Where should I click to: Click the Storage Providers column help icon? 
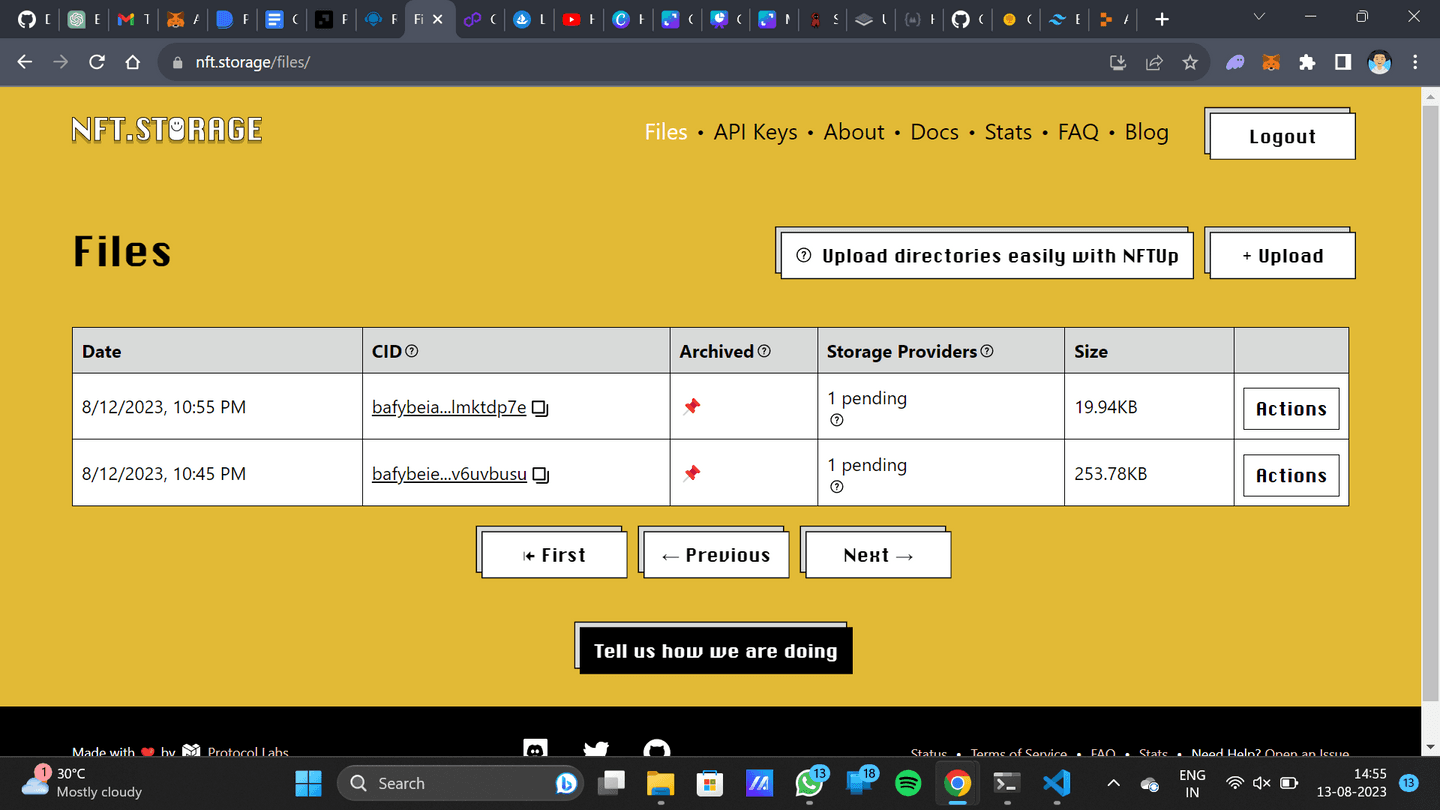click(x=988, y=351)
